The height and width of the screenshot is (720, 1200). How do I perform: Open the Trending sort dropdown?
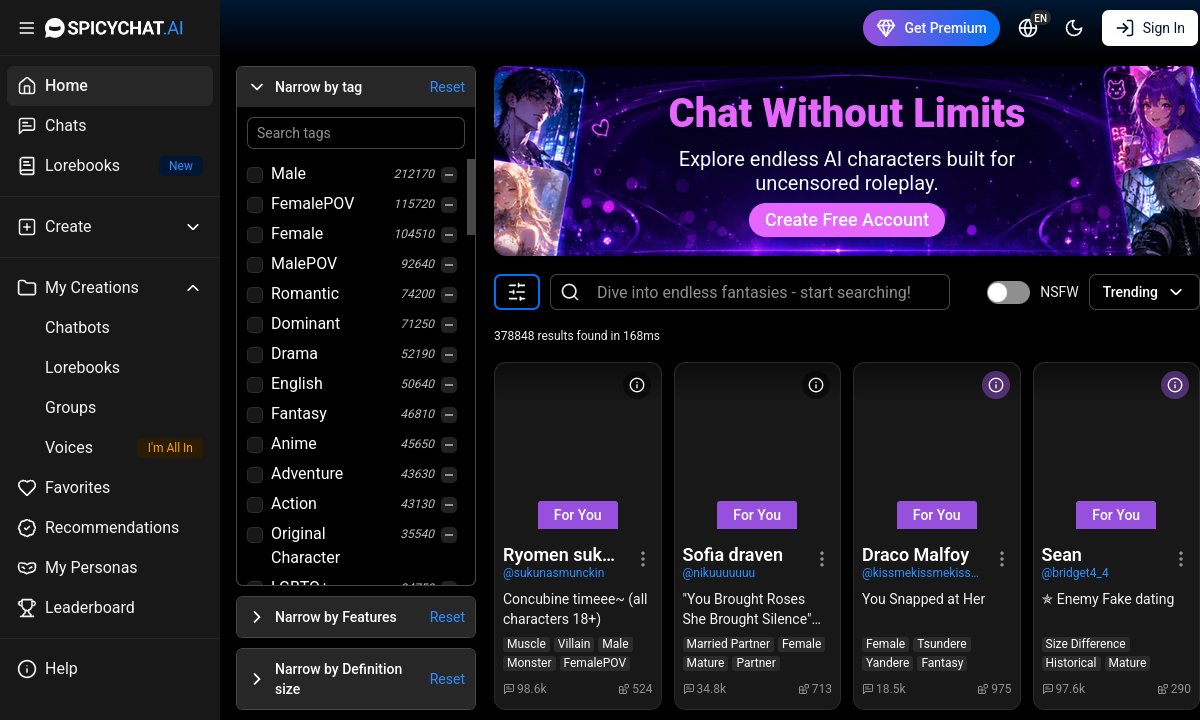click(x=1143, y=292)
